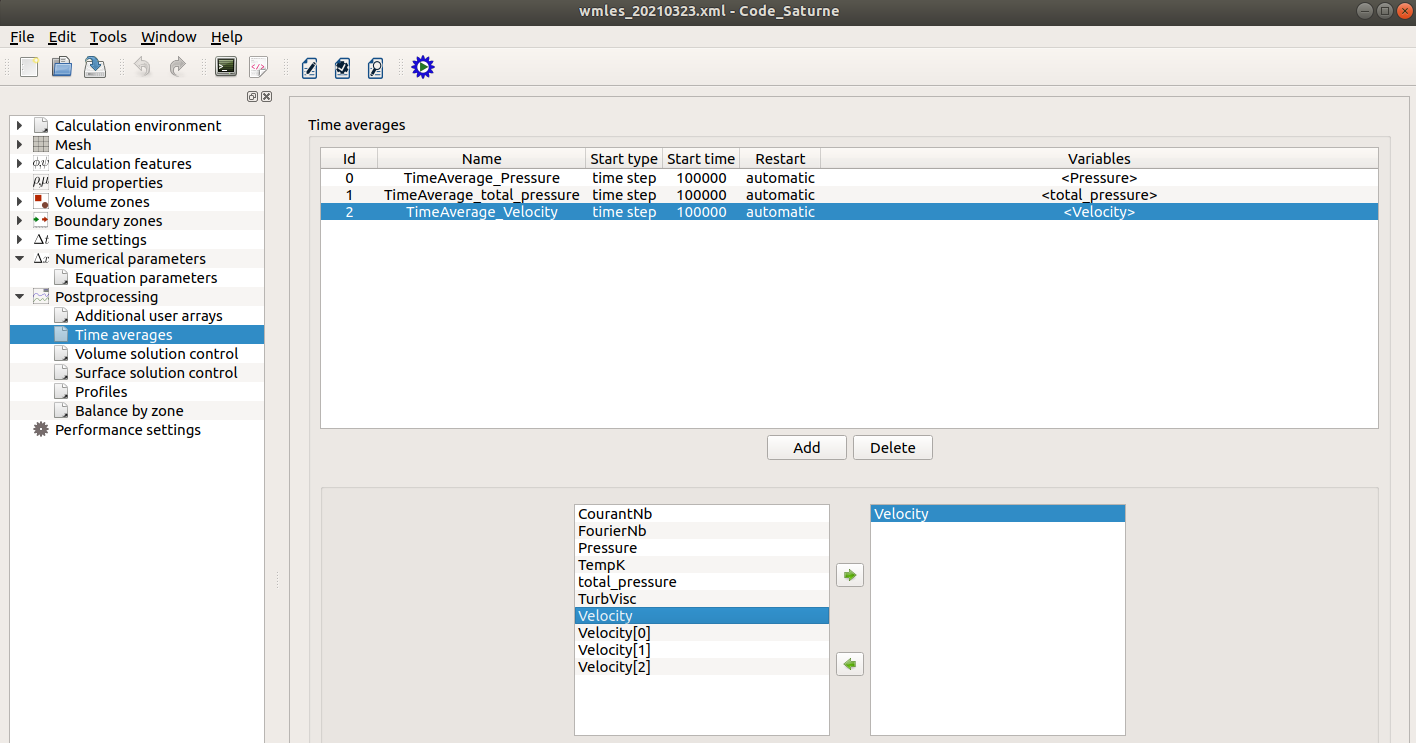Select TimeAverage_Pressure row in the table

coord(481,178)
